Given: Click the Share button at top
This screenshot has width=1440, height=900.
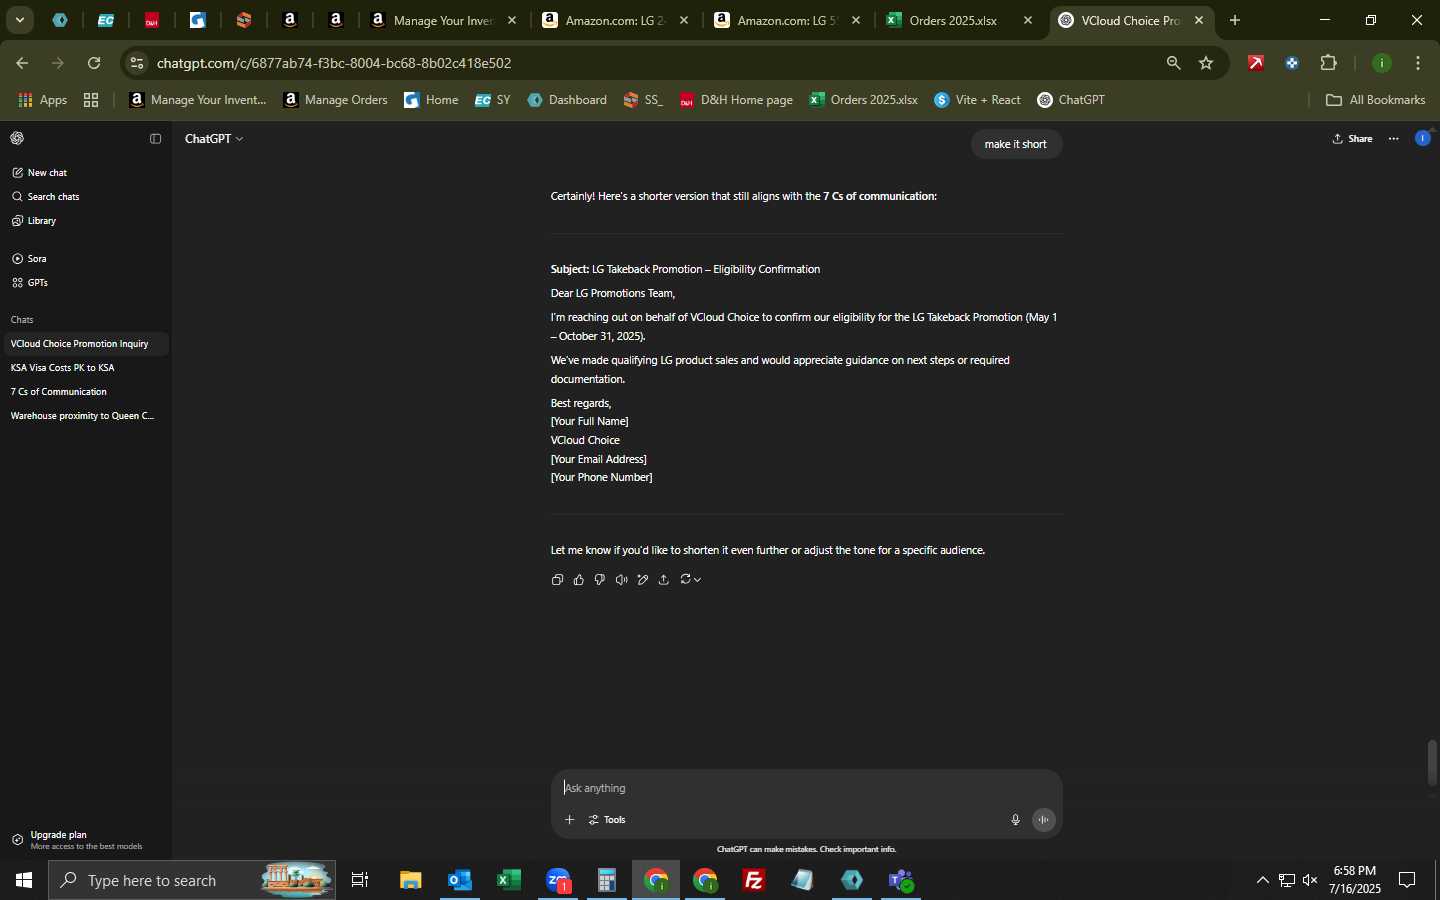Looking at the screenshot, I should [1353, 139].
